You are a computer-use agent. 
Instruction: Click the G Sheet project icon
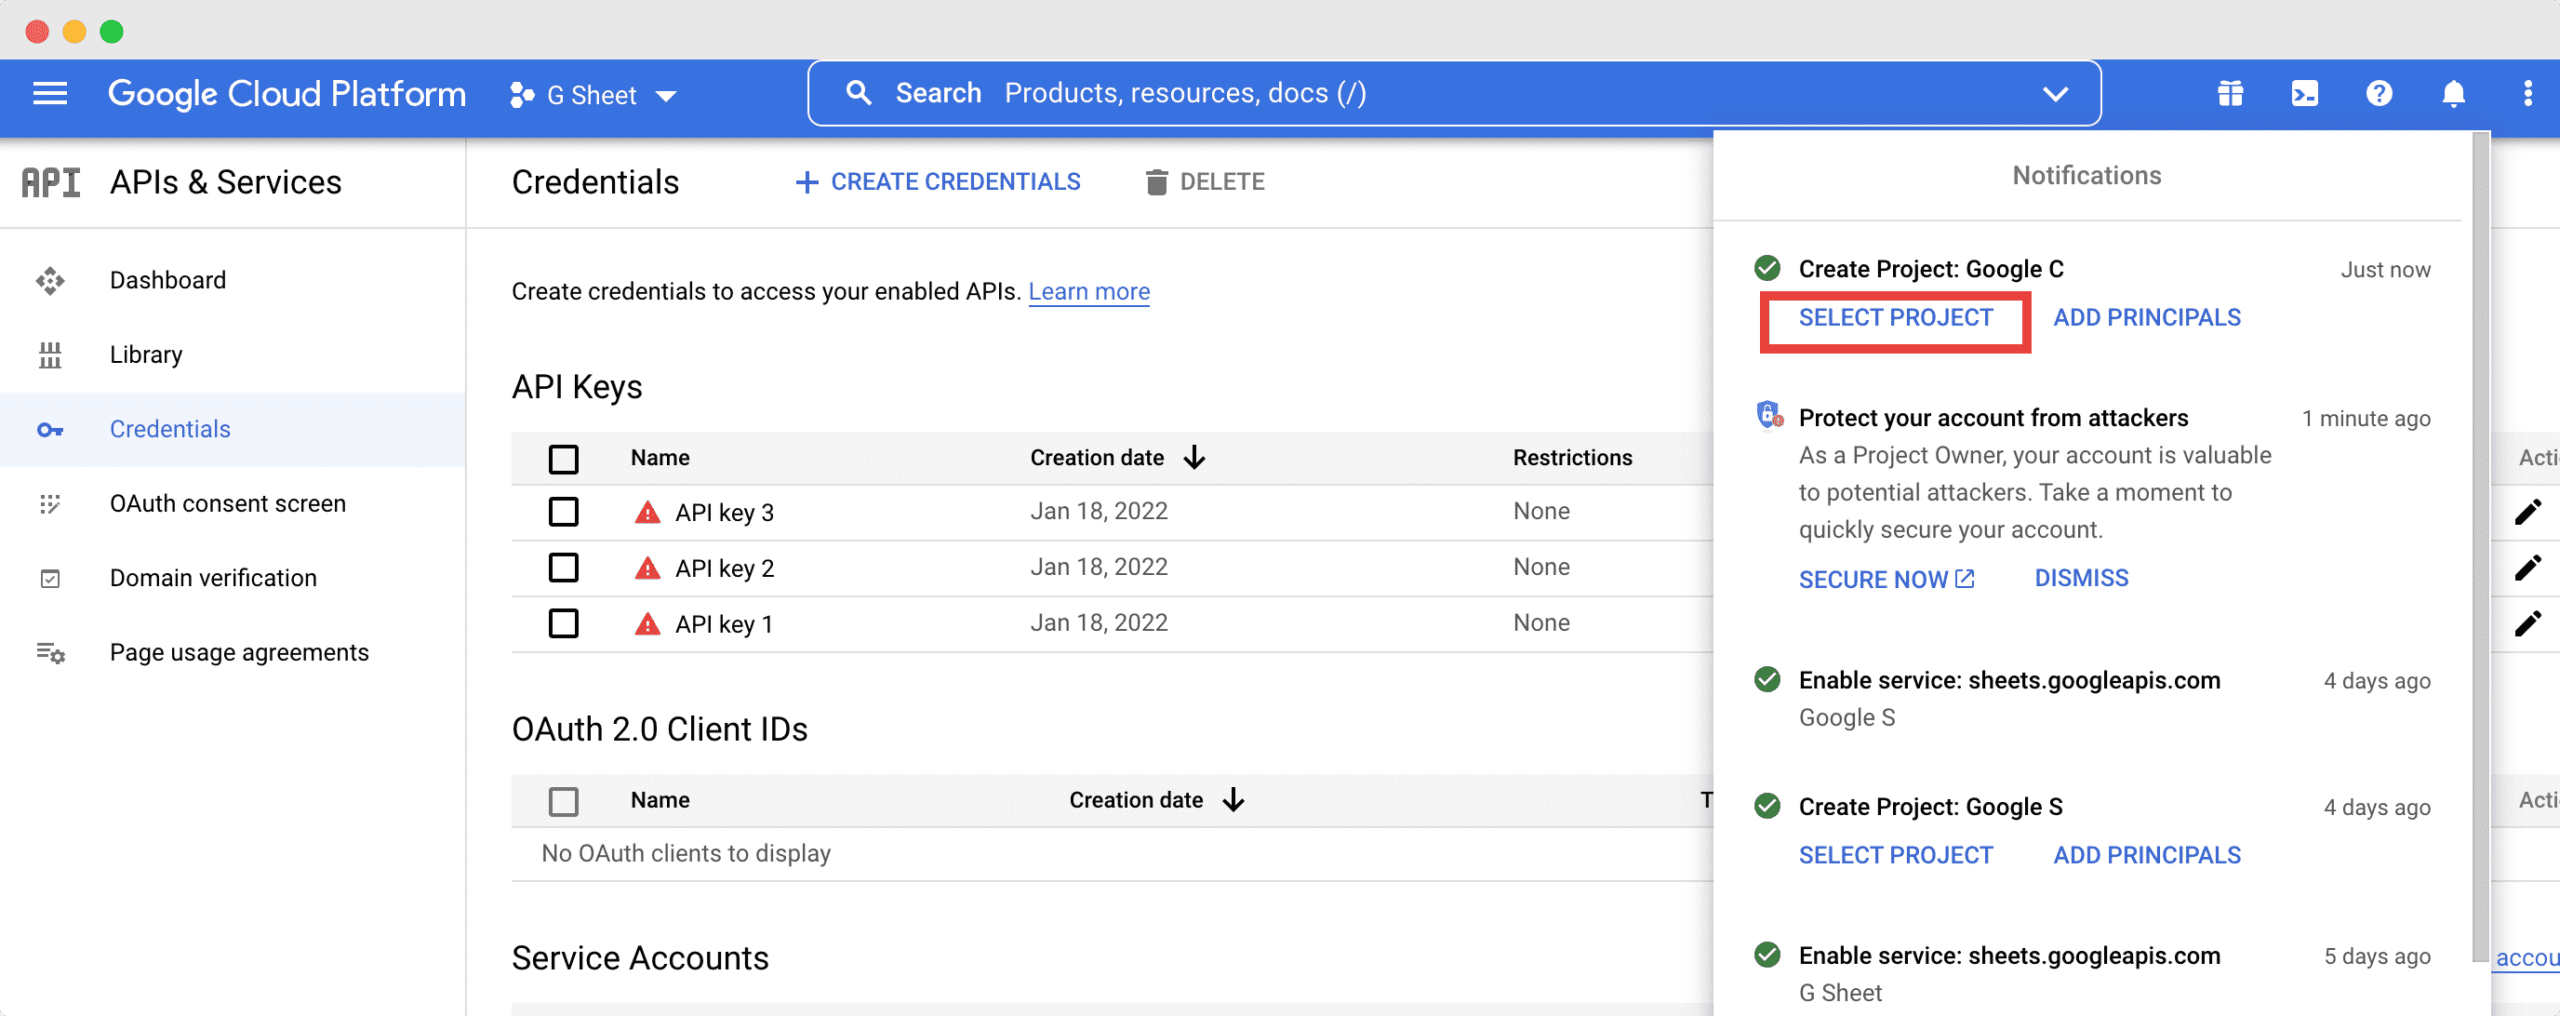(x=522, y=95)
